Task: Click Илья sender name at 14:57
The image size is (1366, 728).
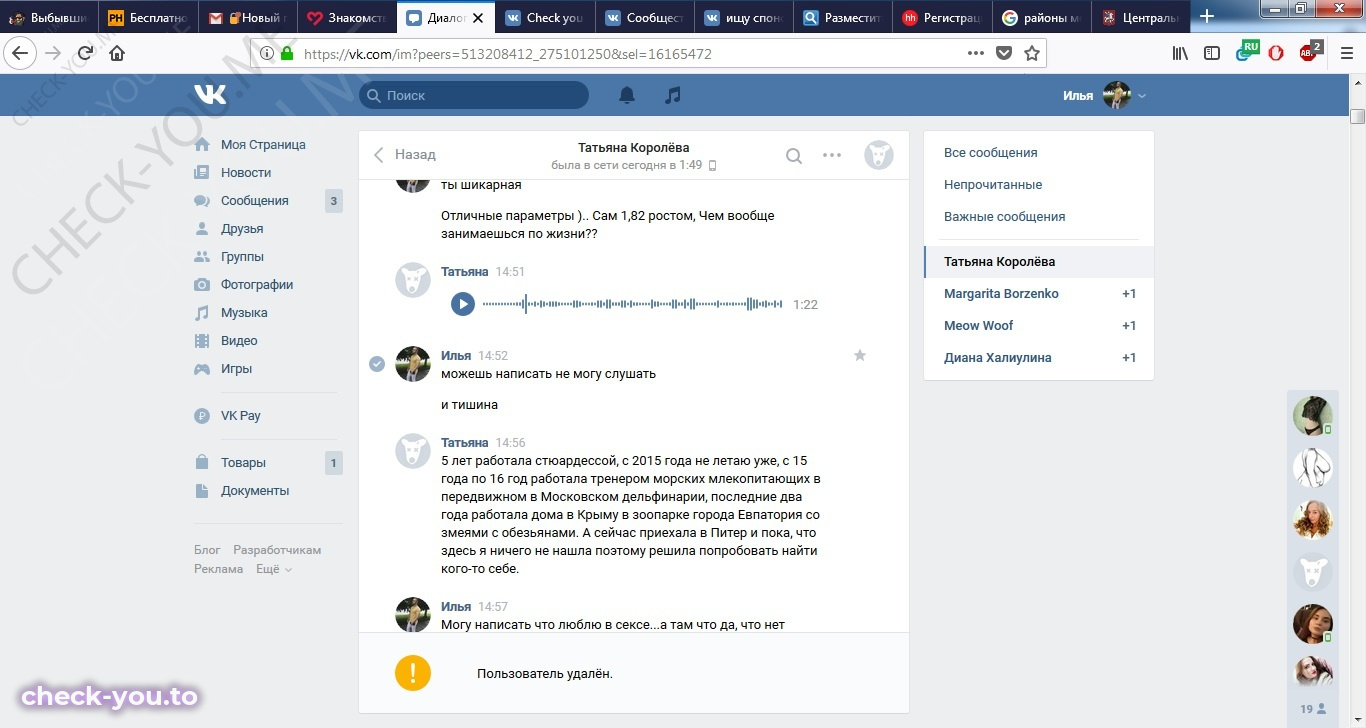Action: 456,606
